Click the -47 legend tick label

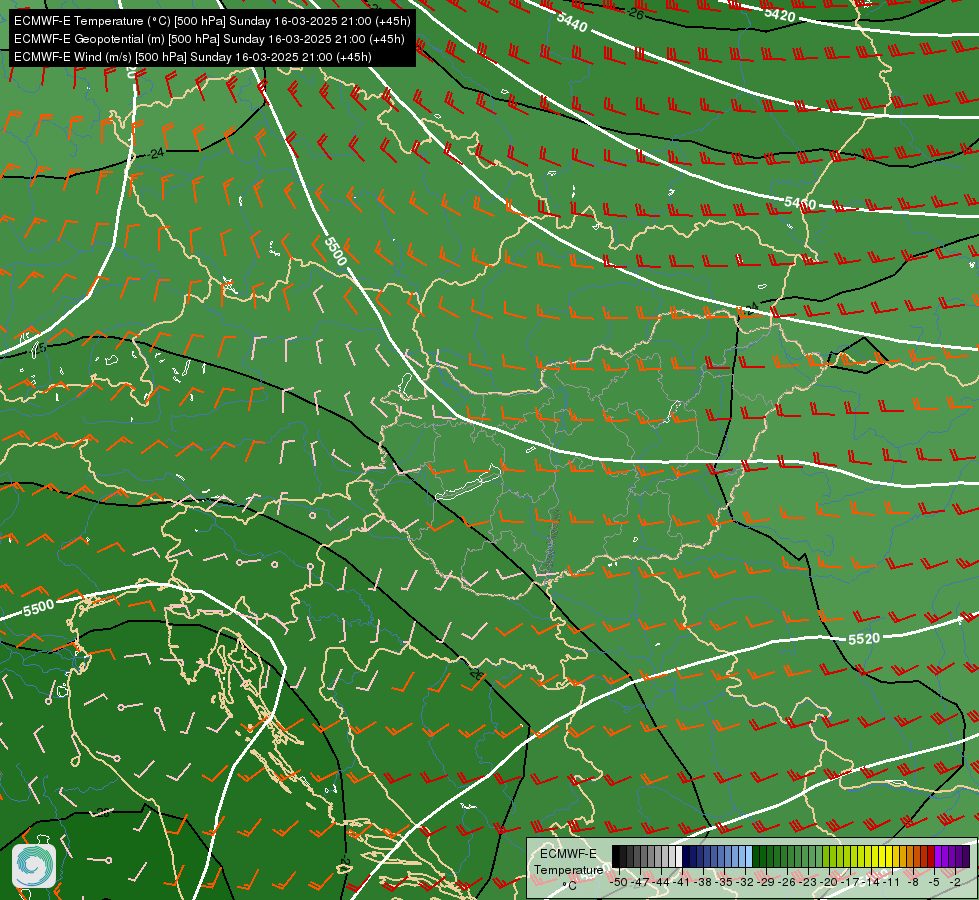point(639,882)
